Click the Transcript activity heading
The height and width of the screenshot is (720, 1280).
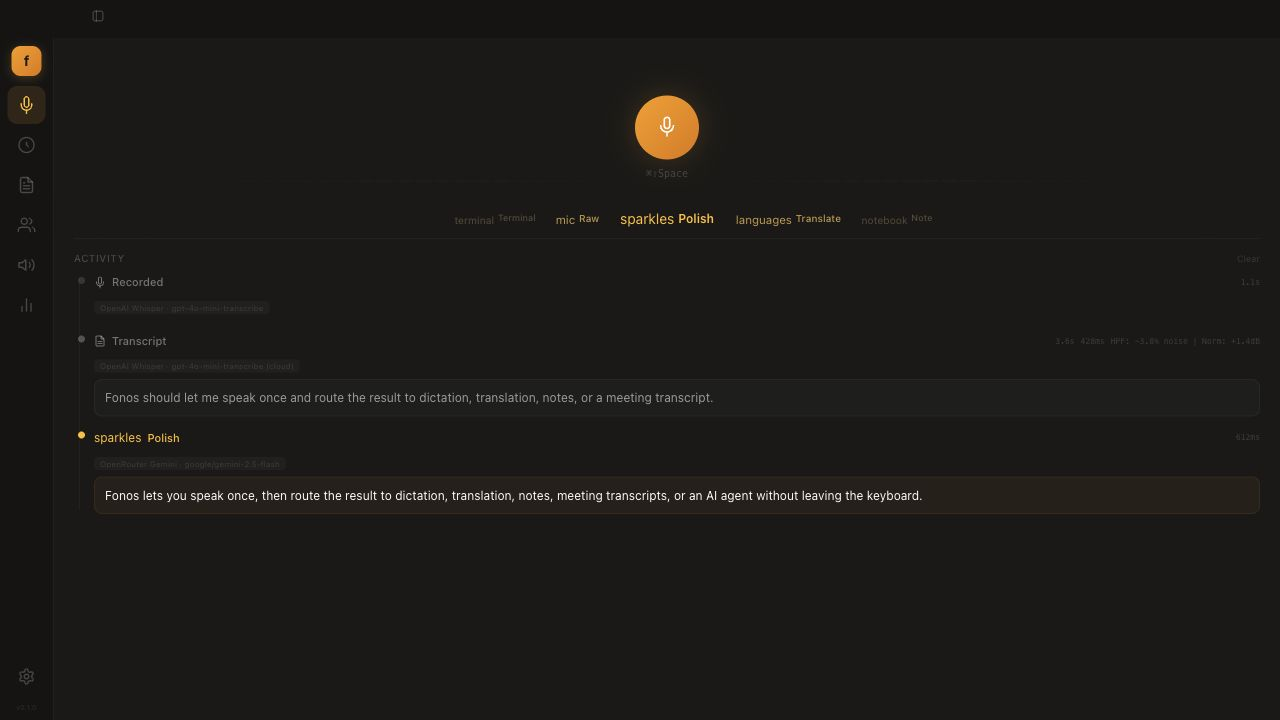139,341
